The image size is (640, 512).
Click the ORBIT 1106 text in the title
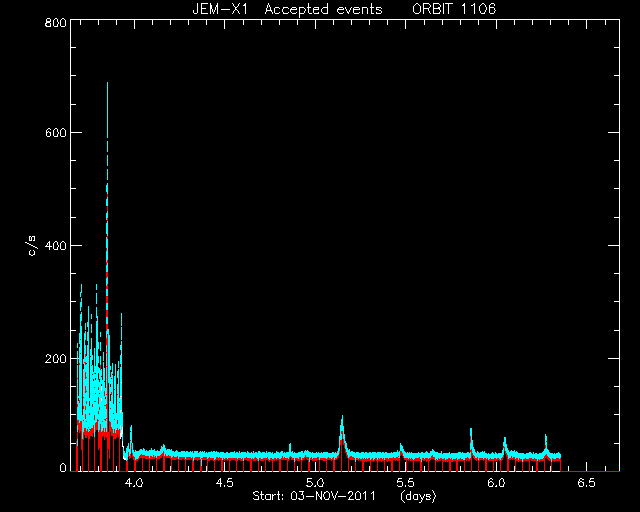pos(454,9)
